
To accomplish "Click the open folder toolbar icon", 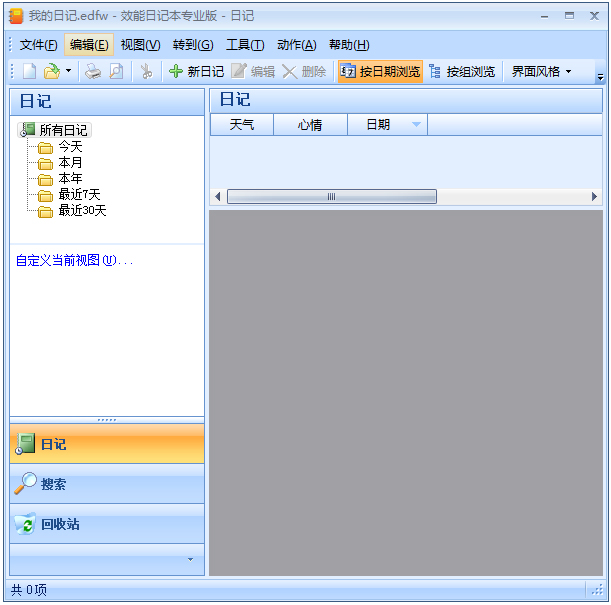I will tap(52, 71).
